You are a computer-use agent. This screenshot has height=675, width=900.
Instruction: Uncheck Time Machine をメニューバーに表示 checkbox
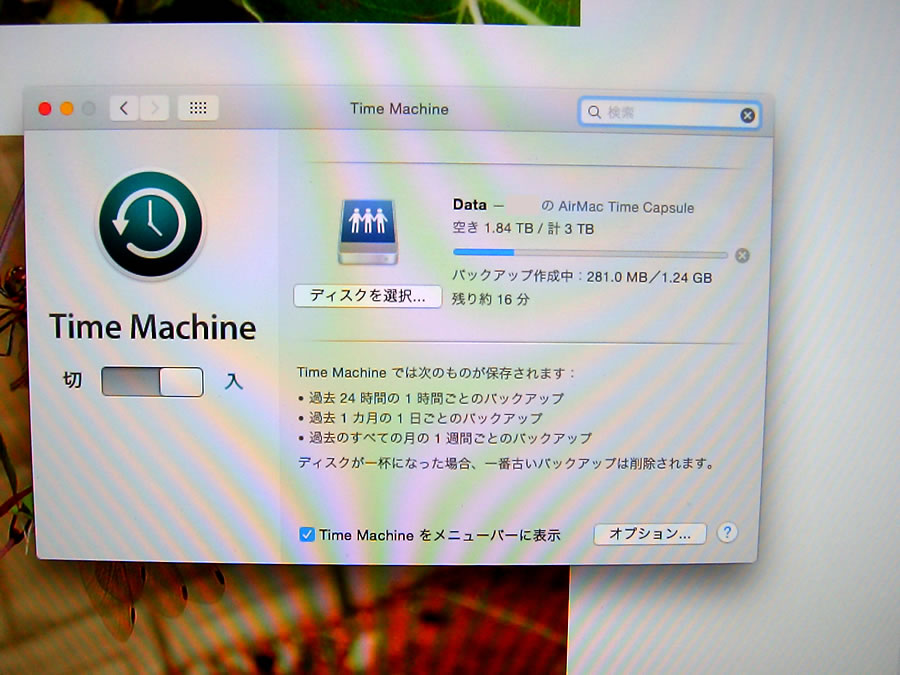(x=307, y=534)
